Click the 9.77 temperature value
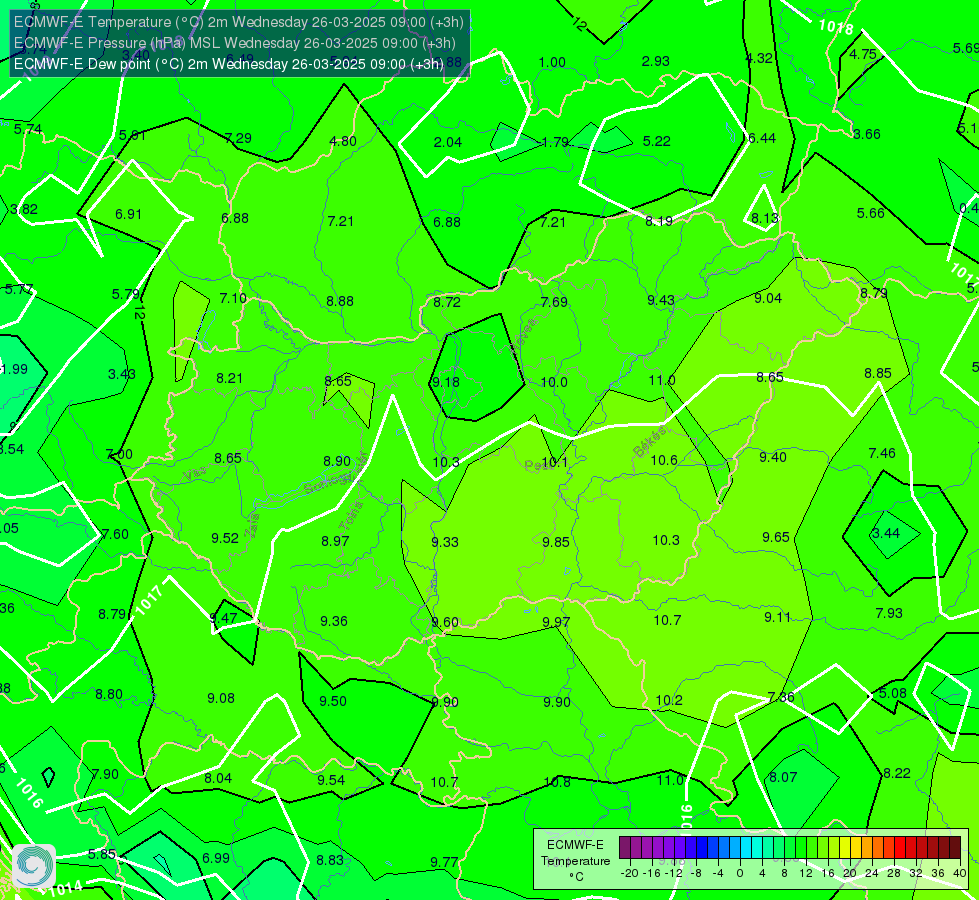Viewport: 979px width, 900px height. click(444, 863)
